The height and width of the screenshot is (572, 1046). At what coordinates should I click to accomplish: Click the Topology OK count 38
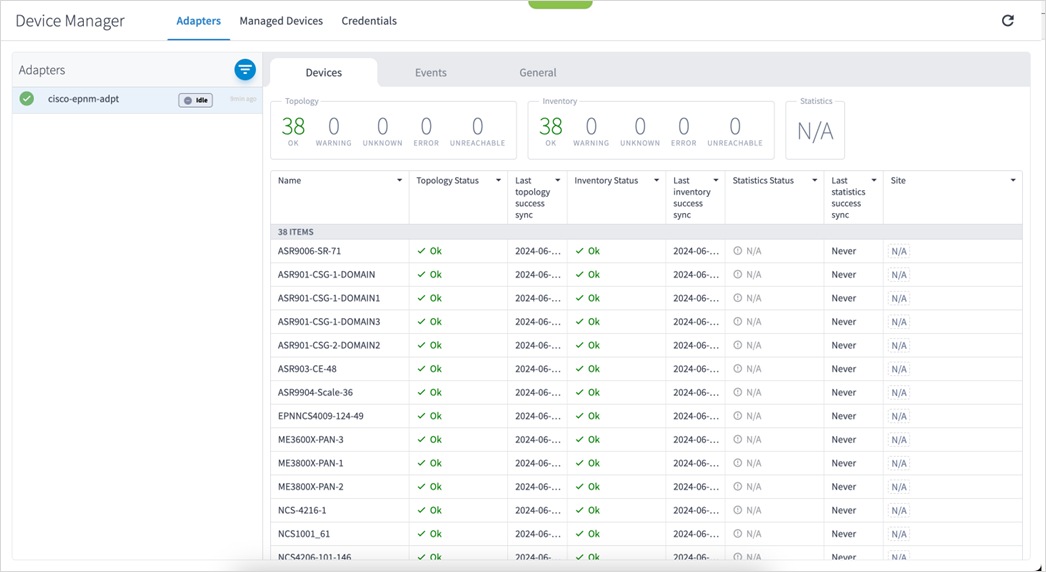(x=293, y=126)
